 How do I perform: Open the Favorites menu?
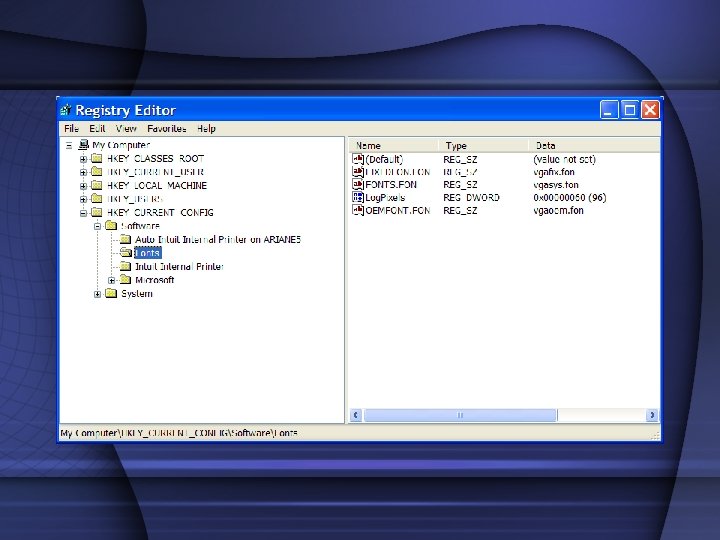tap(167, 129)
